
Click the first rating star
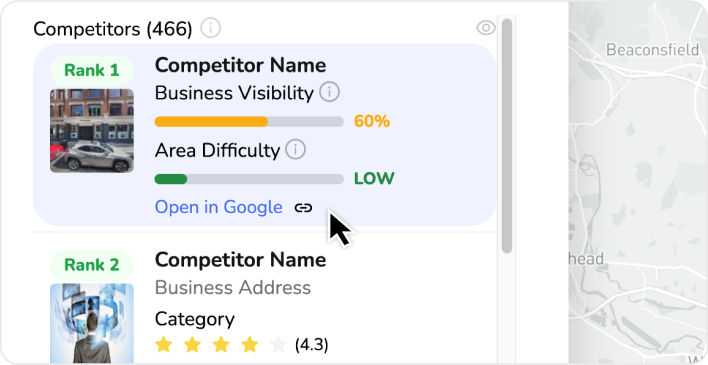click(163, 345)
